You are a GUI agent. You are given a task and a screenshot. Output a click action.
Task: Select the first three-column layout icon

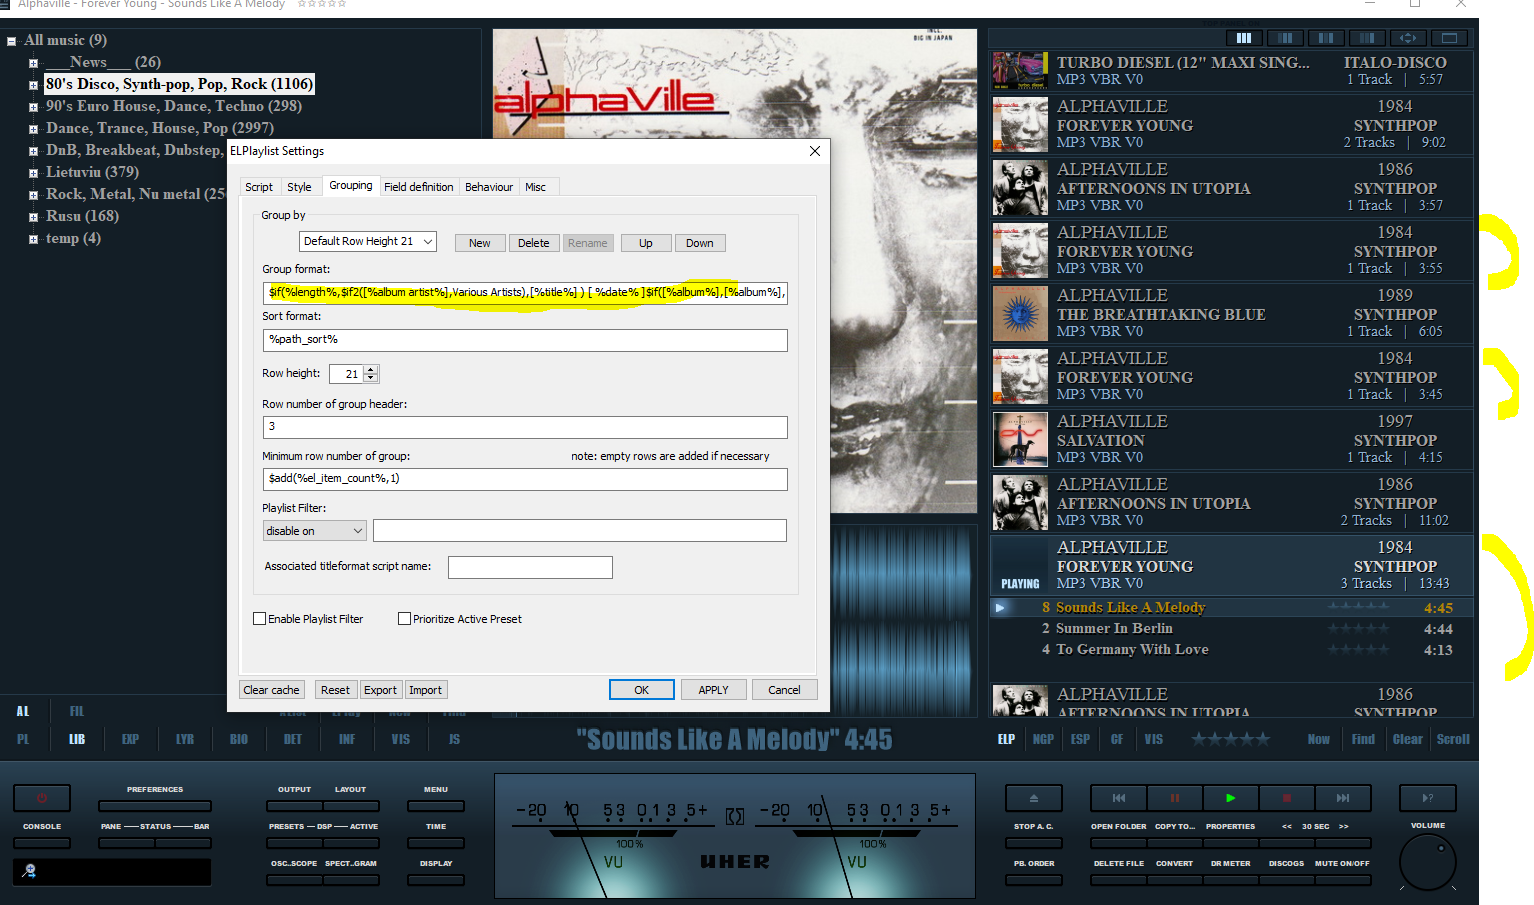coord(1244,38)
